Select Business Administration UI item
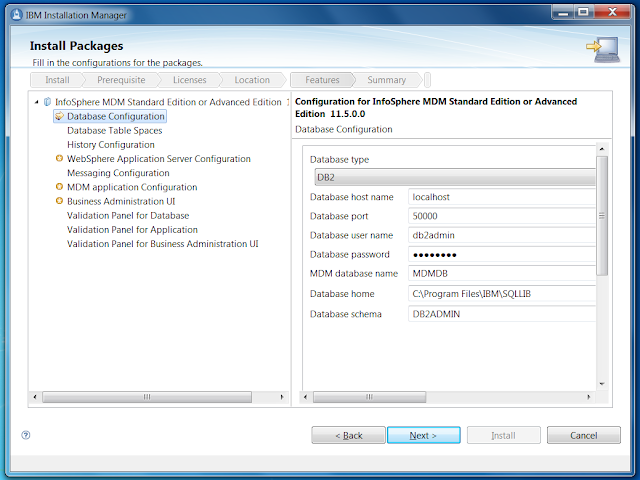 coord(121,201)
